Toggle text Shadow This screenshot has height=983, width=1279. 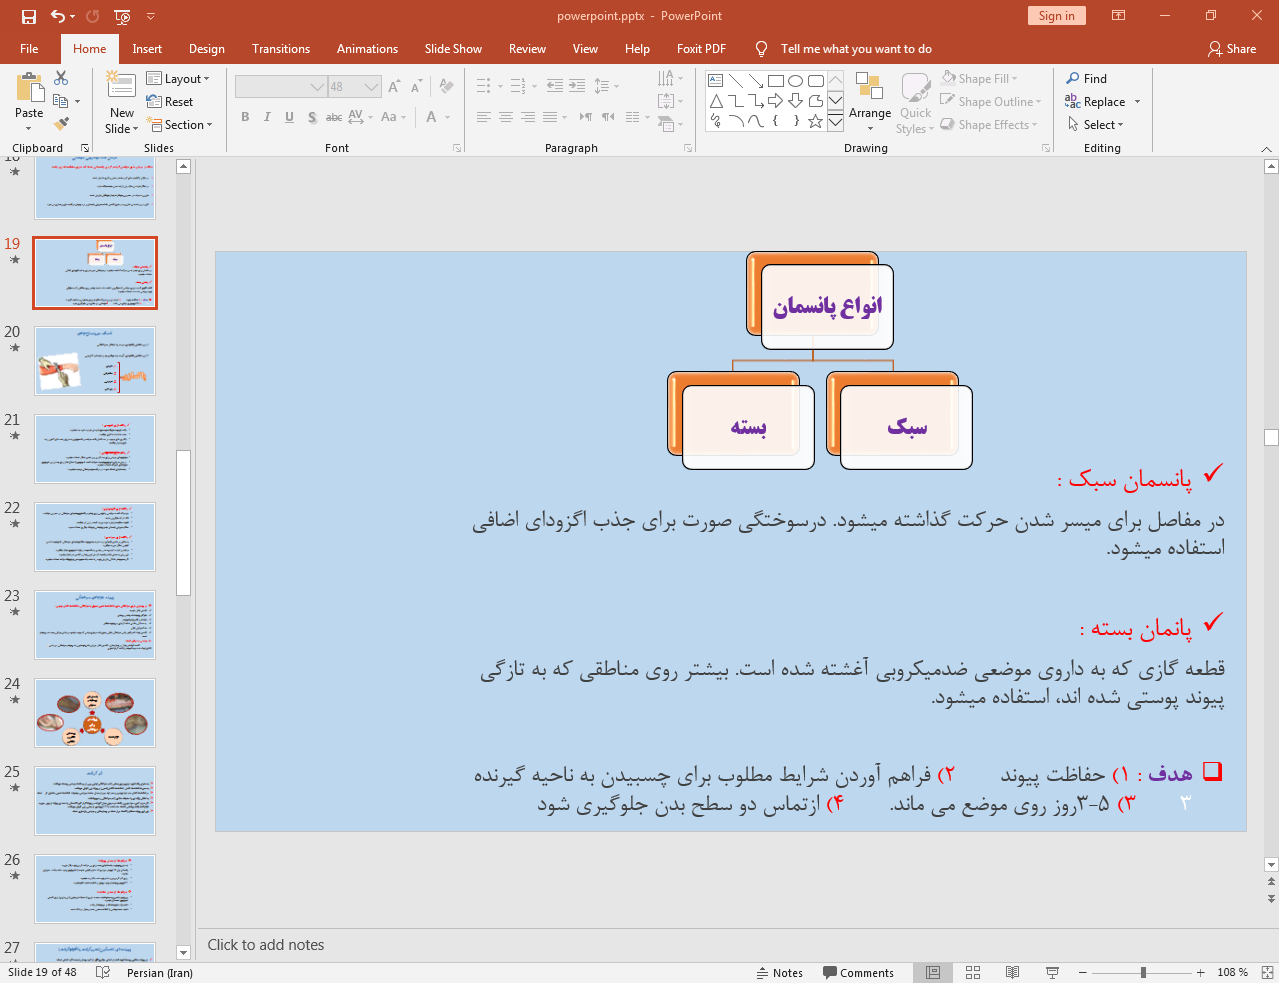312,117
